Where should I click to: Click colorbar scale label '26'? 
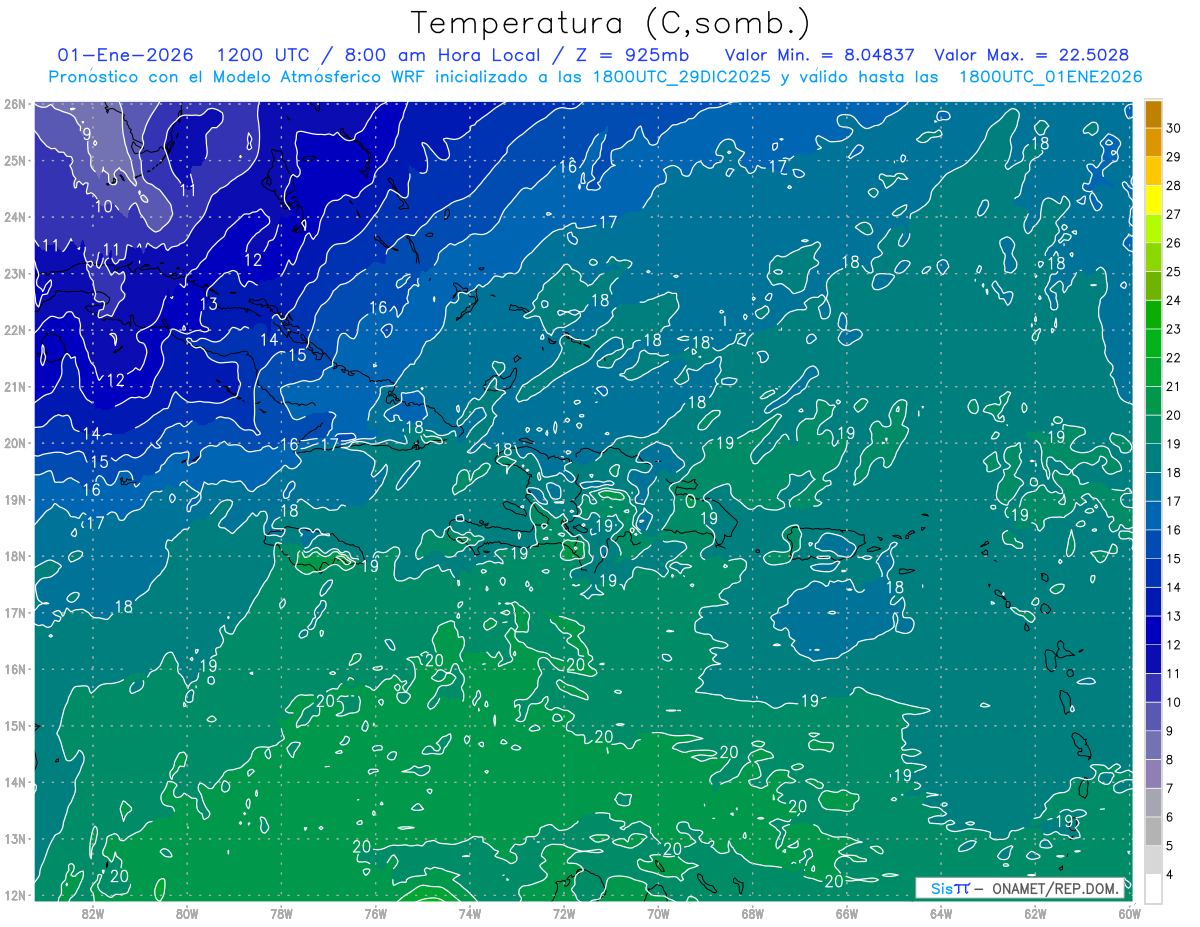(x=1174, y=243)
